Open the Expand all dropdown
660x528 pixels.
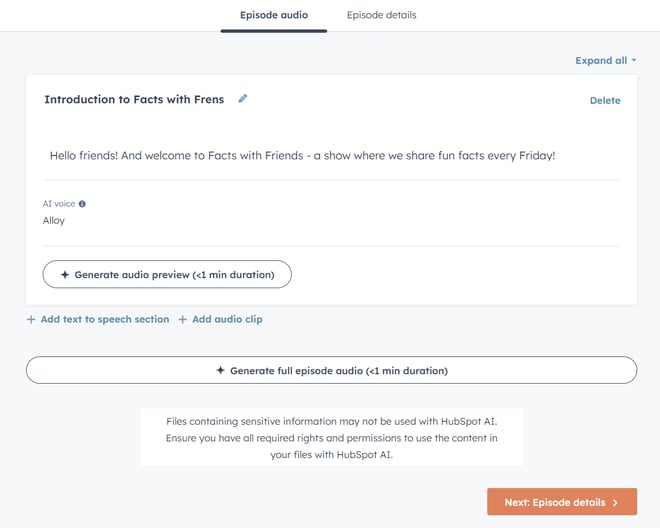[x=605, y=61]
